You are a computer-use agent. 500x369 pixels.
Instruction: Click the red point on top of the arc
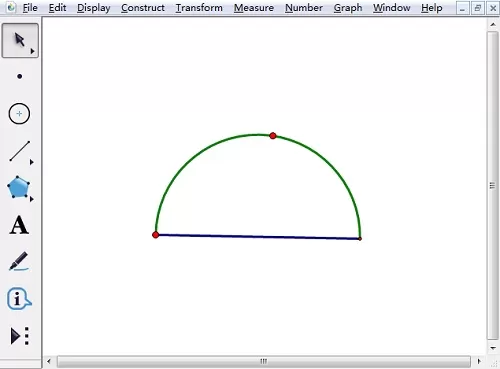(273, 136)
